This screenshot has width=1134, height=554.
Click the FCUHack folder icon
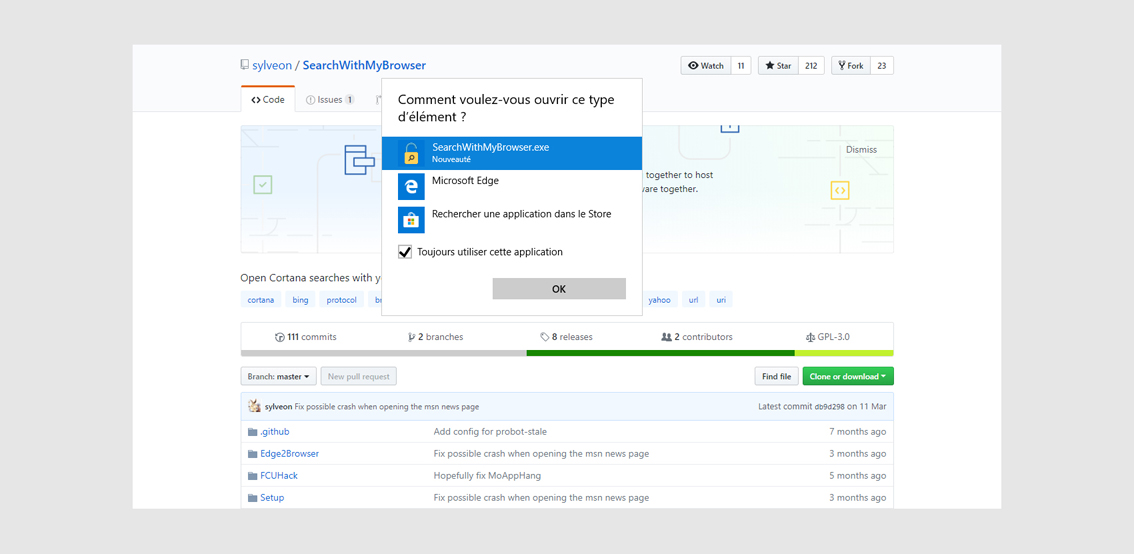tap(252, 476)
